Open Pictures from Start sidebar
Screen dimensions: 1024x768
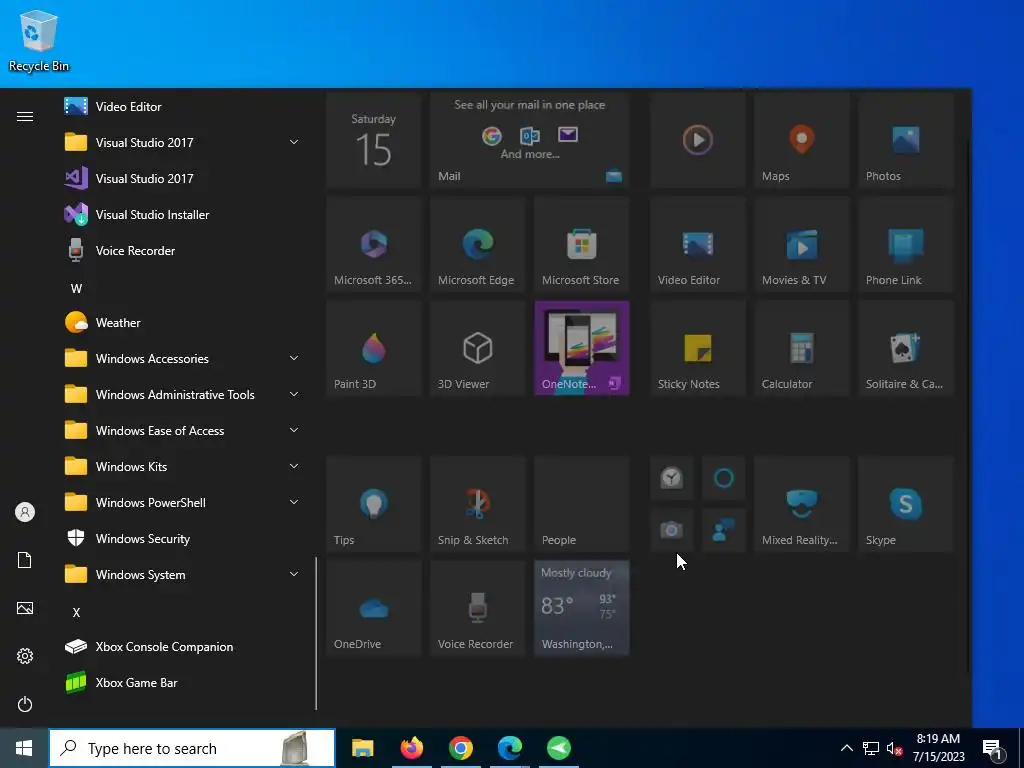click(25, 608)
